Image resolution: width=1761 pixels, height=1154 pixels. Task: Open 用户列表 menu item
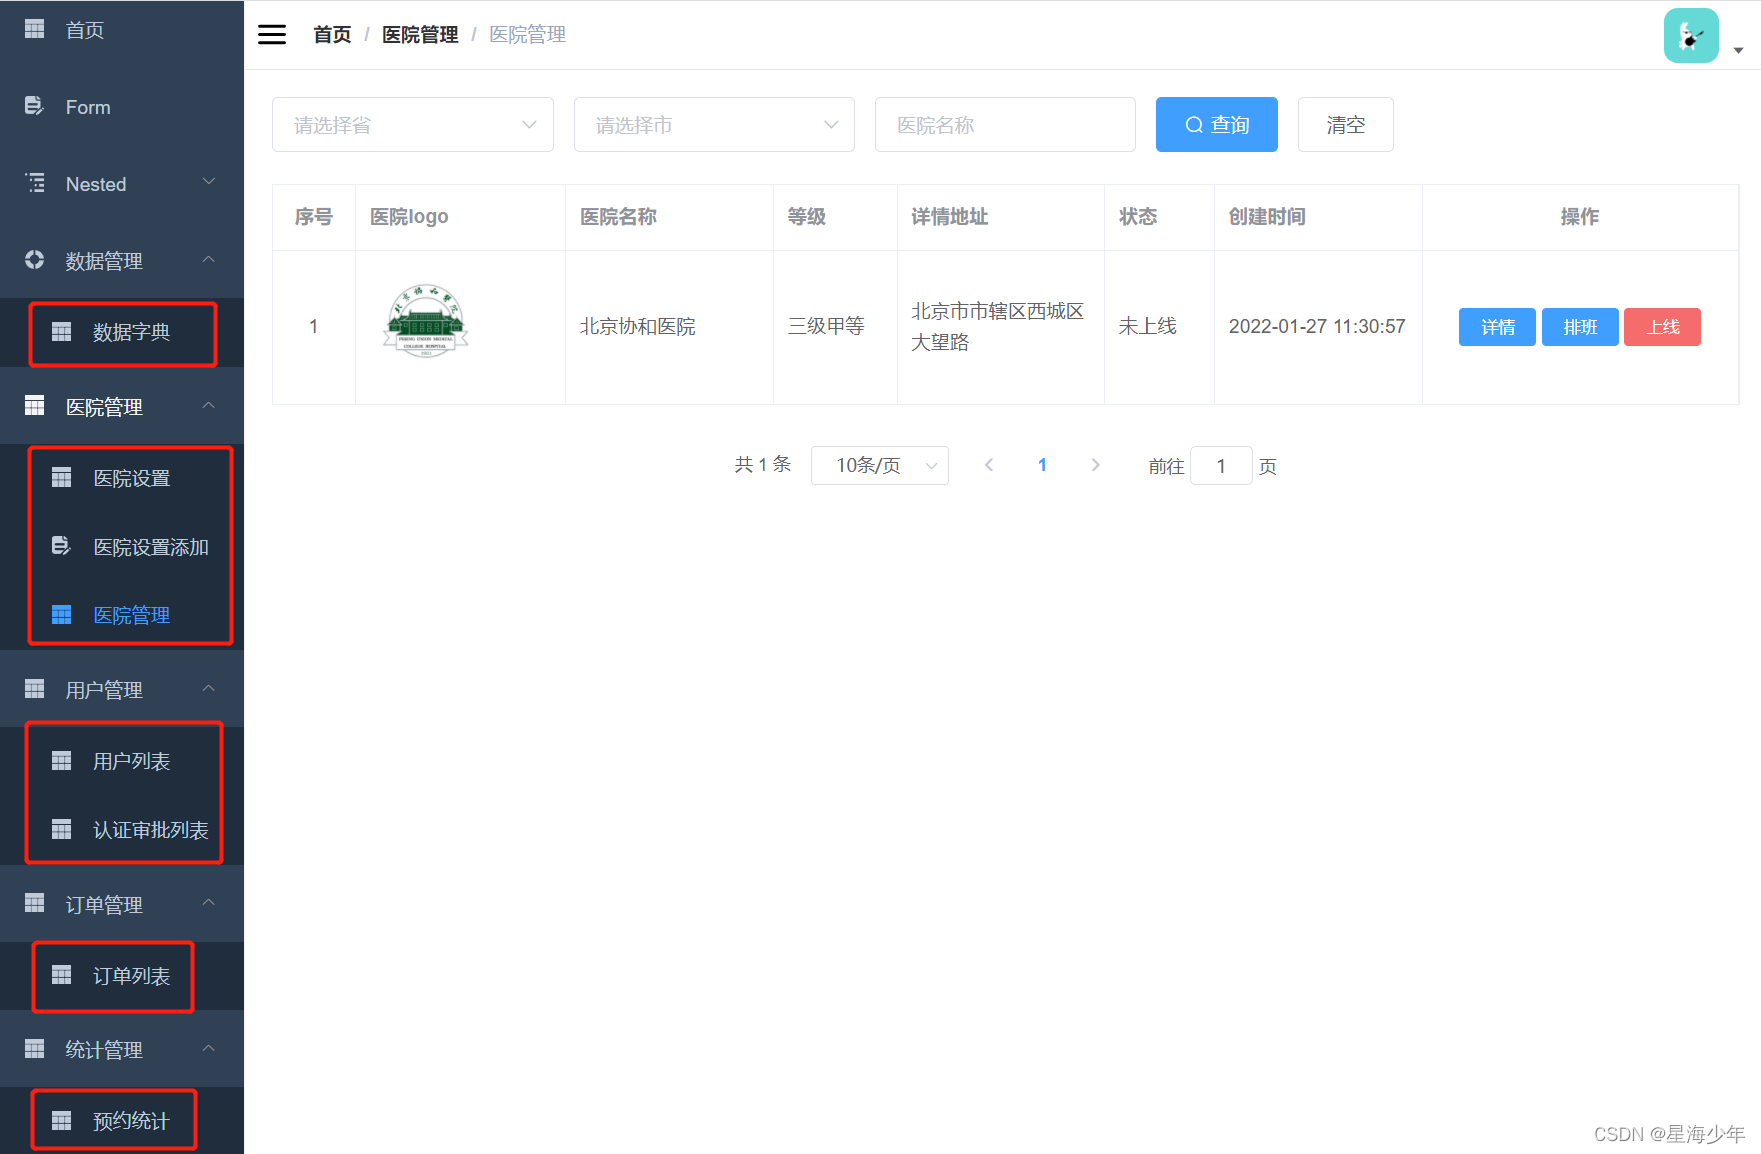click(122, 761)
